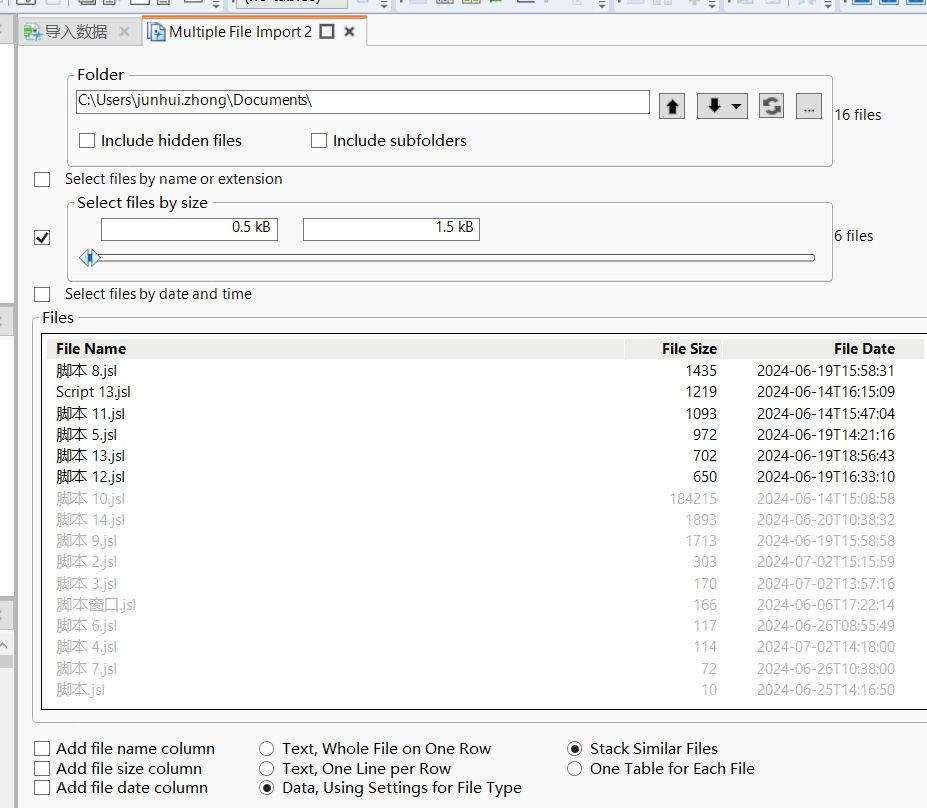Image resolution: width=927 pixels, height=808 pixels.
Task: Click file size value 1435
Action: point(701,371)
